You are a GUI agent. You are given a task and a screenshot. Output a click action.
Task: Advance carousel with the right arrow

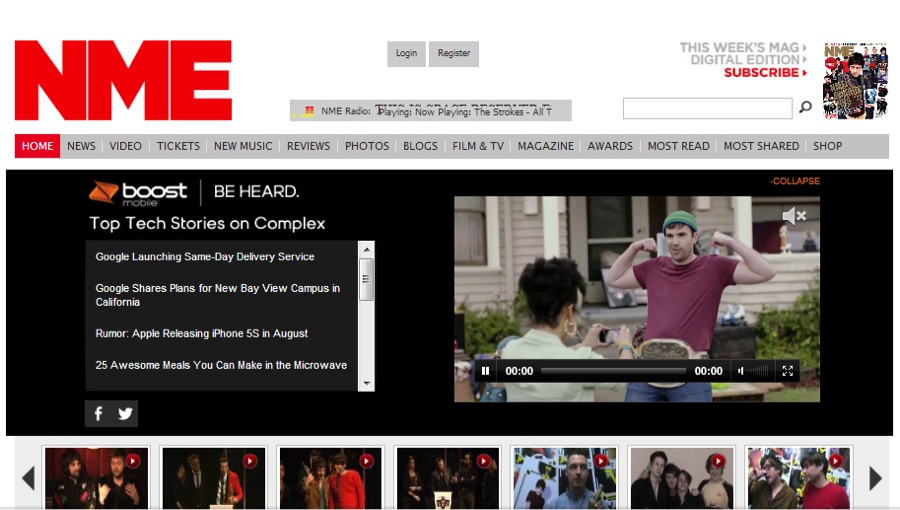click(x=876, y=479)
